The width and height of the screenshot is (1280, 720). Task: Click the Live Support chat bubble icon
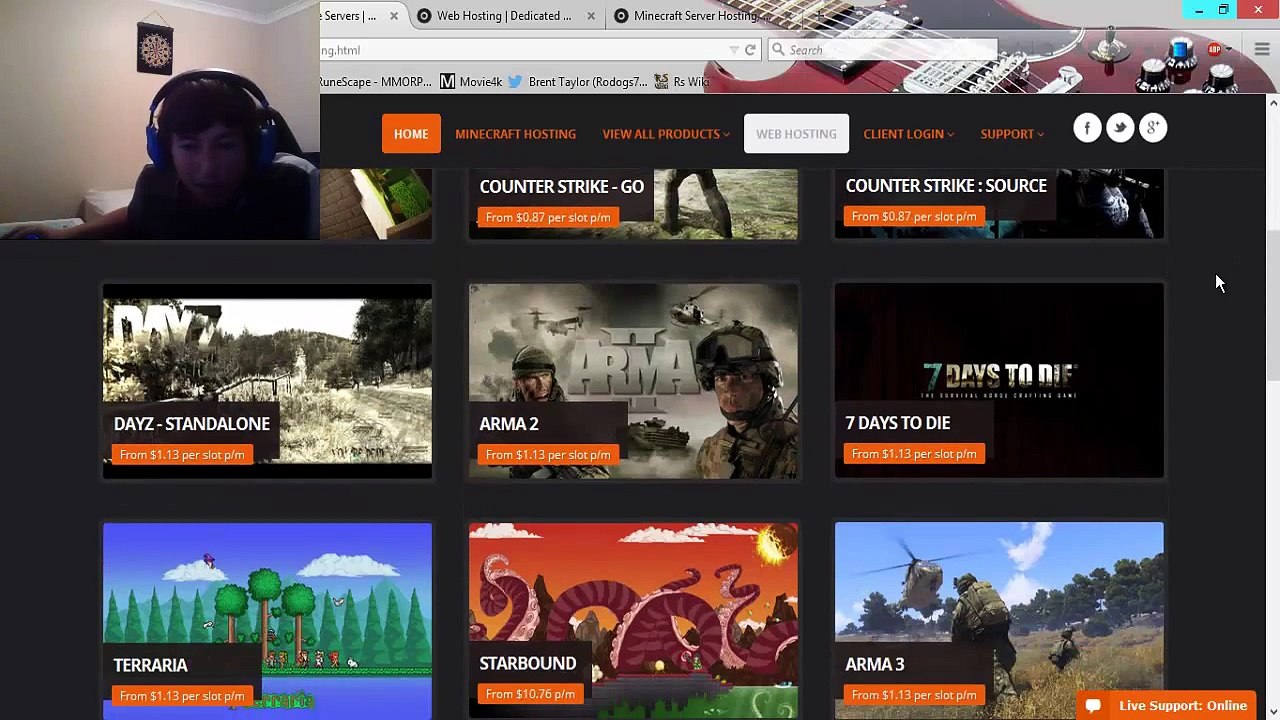tap(1093, 706)
